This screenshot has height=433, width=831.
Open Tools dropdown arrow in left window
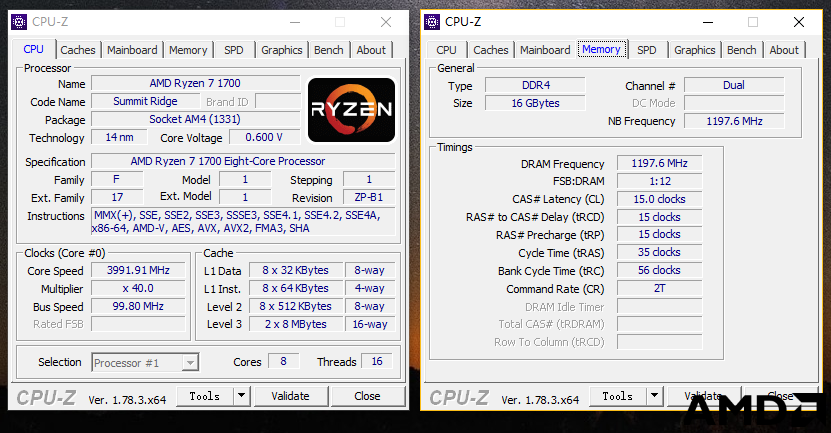click(242, 395)
